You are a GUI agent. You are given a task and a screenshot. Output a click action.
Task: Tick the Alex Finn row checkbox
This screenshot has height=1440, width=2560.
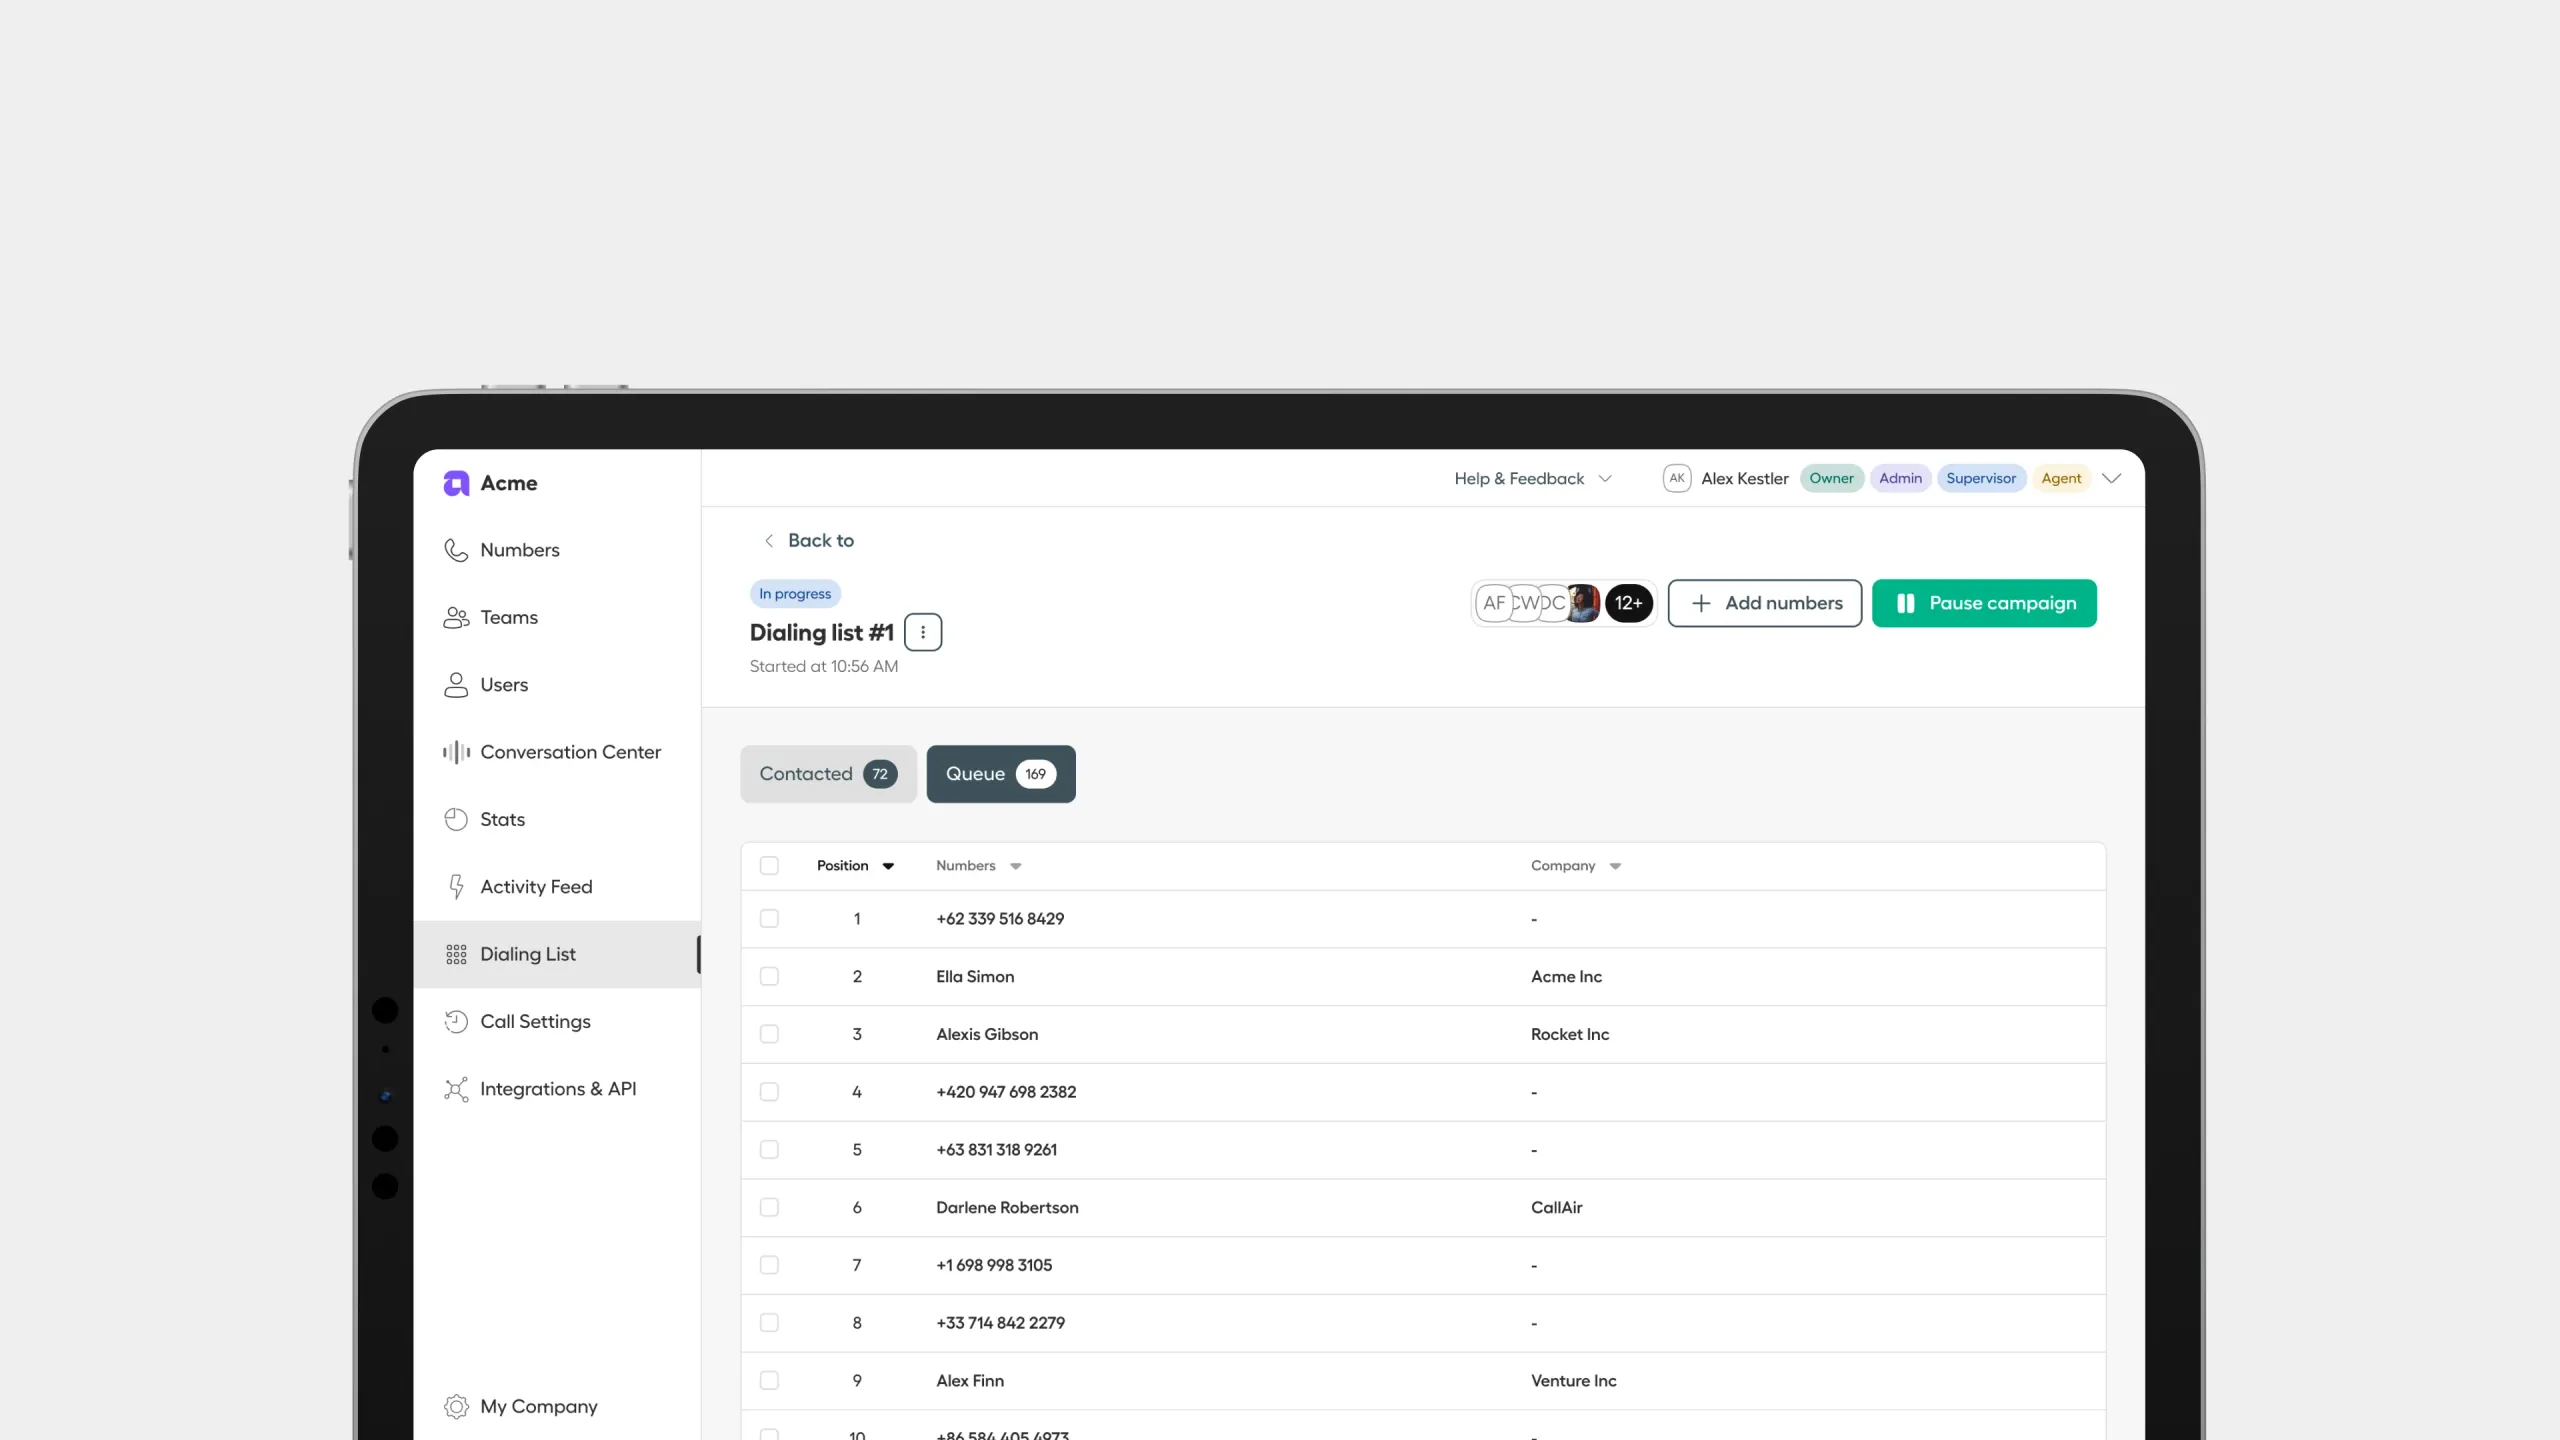point(769,1381)
